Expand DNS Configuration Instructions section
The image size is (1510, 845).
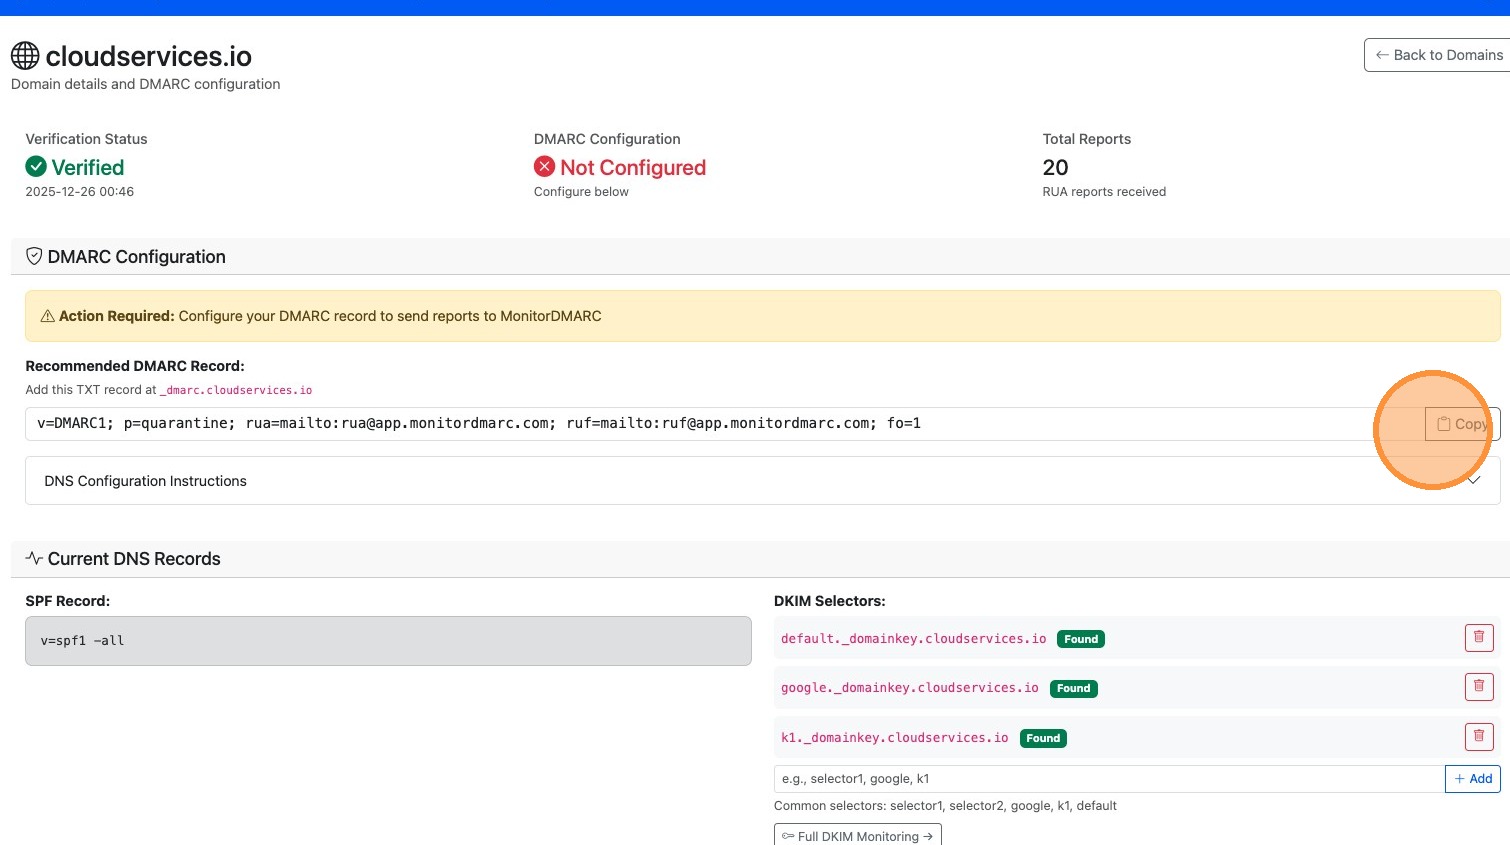[x=762, y=481]
